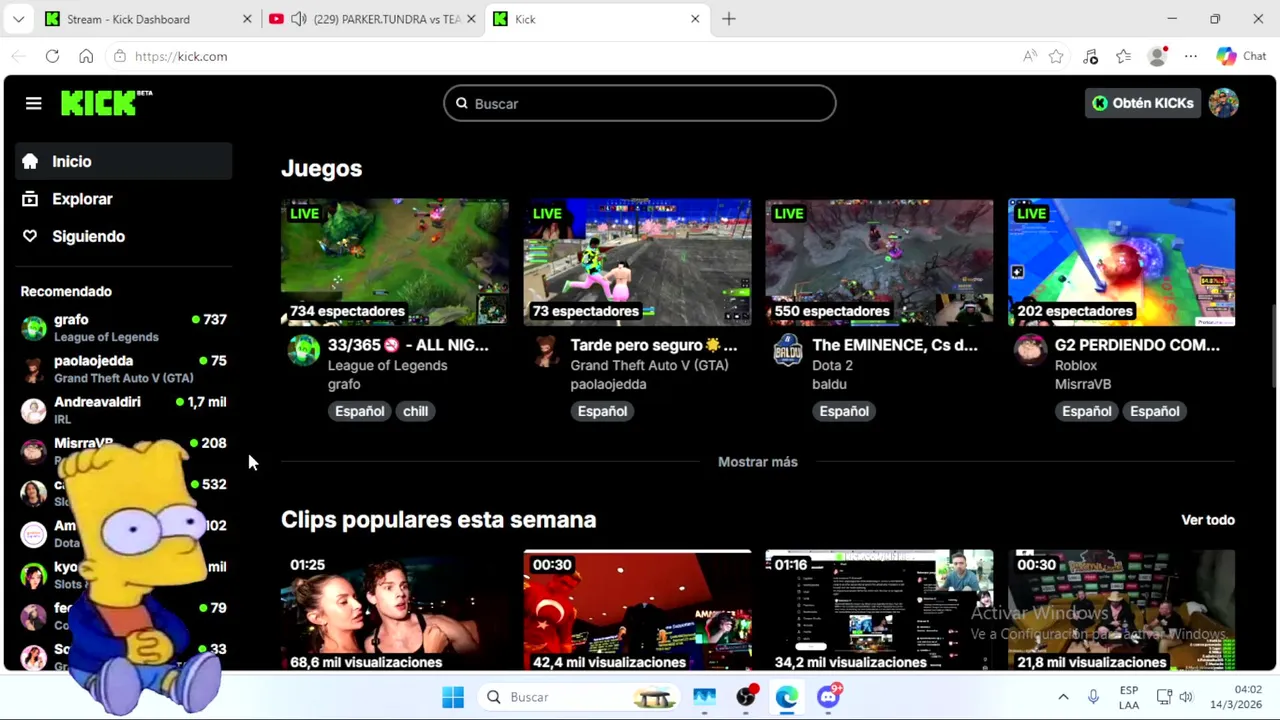Screen dimensions: 1280x720
Task: Click the Obtén KICKs button
Action: (x=1143, y=103)
